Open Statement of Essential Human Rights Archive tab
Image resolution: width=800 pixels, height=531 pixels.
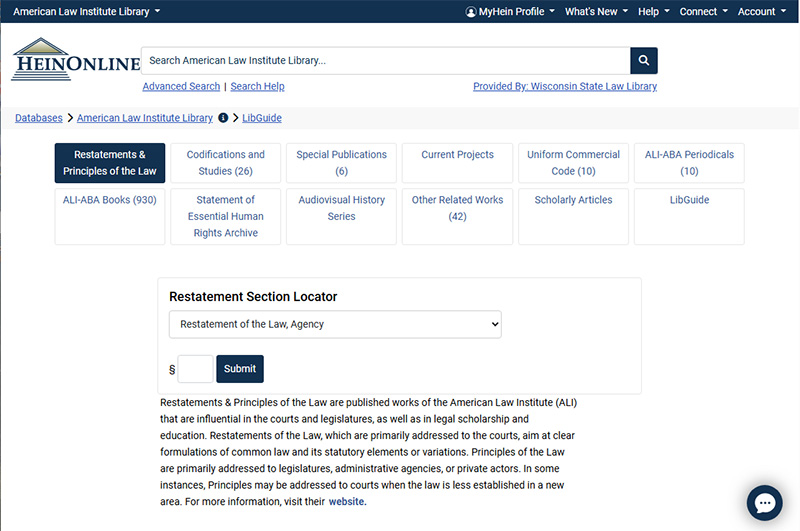[x=226, y=217]
